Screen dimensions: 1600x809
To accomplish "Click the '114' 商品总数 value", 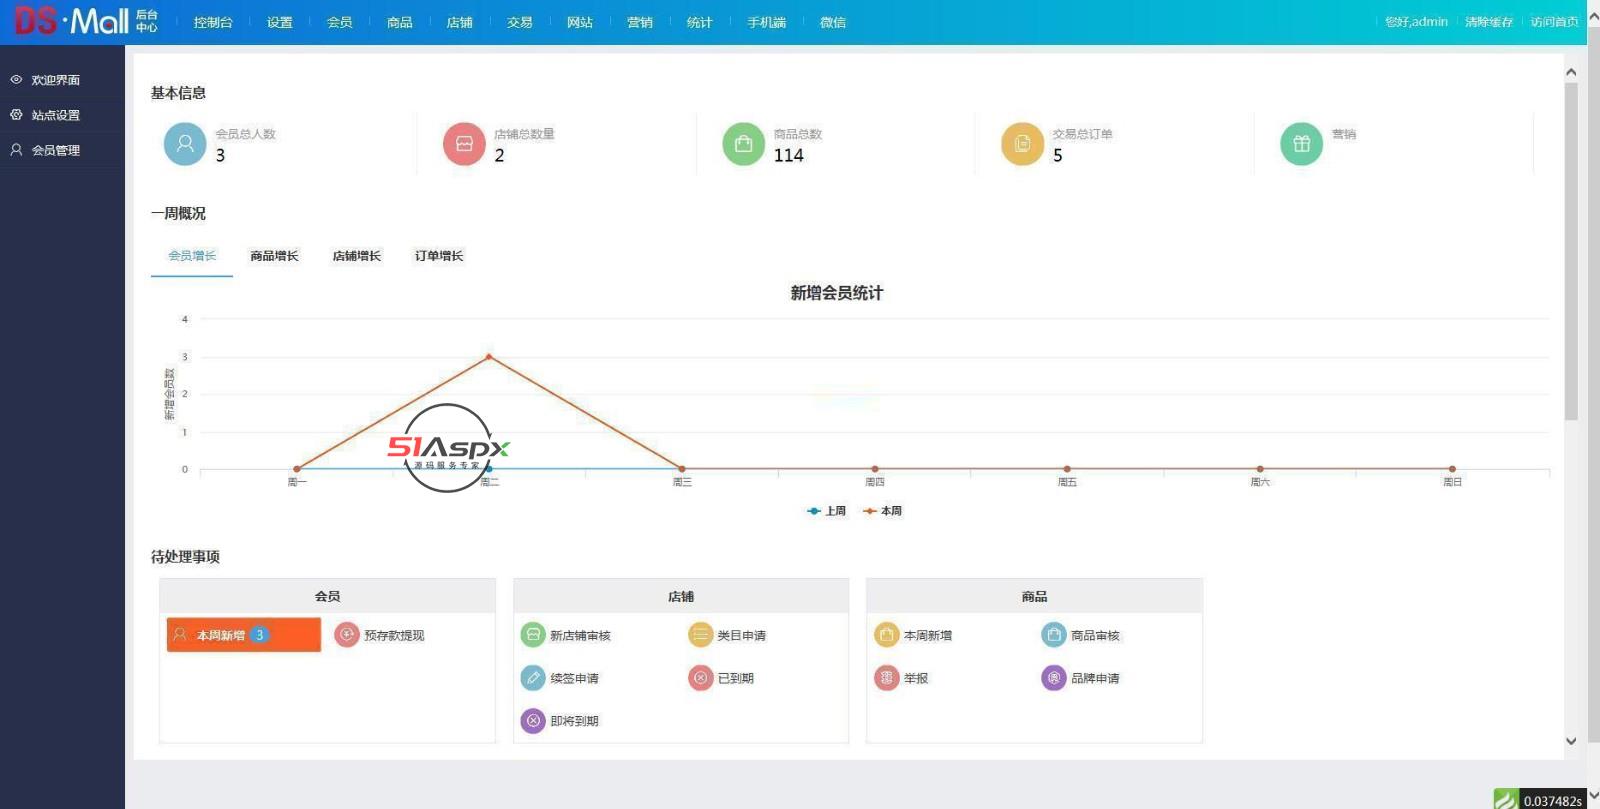I will coord(788,155).
